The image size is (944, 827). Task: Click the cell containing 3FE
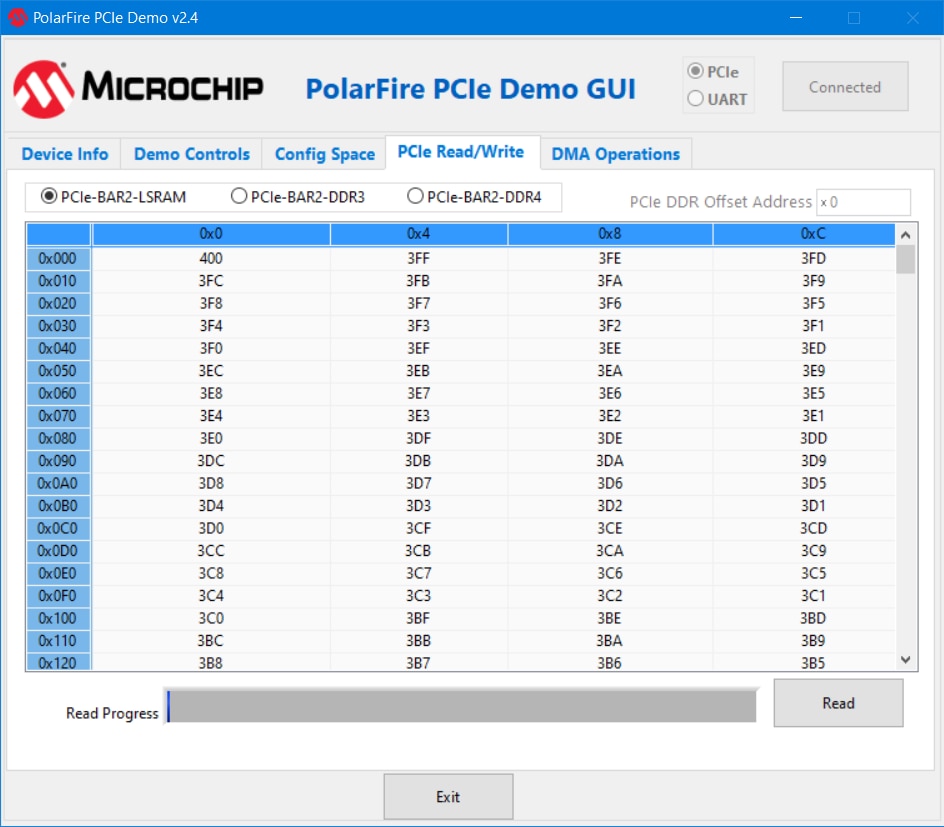click(x=610, y=258)
